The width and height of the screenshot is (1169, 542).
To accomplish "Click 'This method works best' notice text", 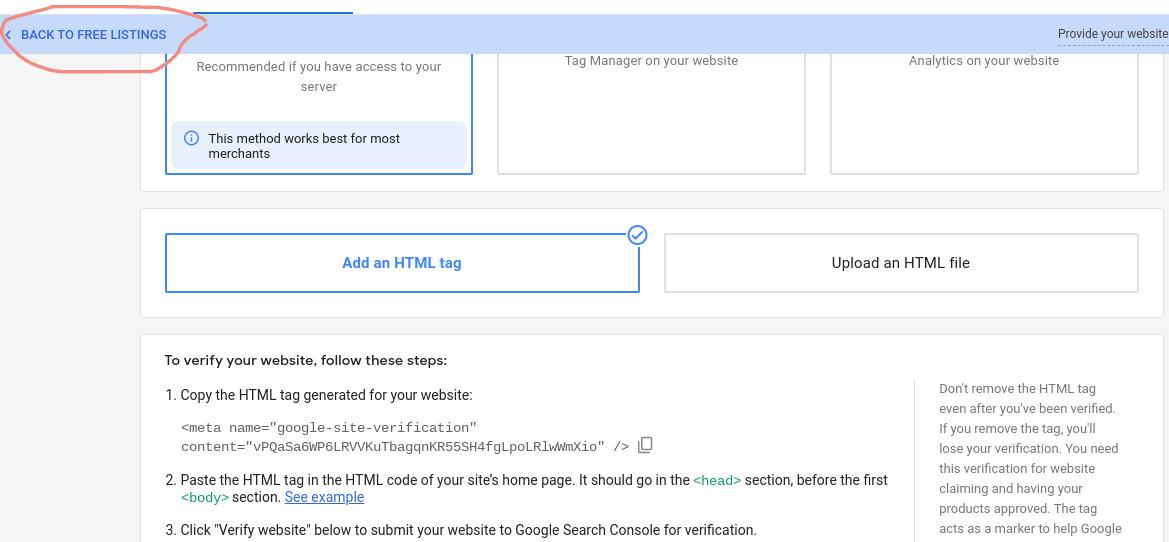I will (304, 146).
